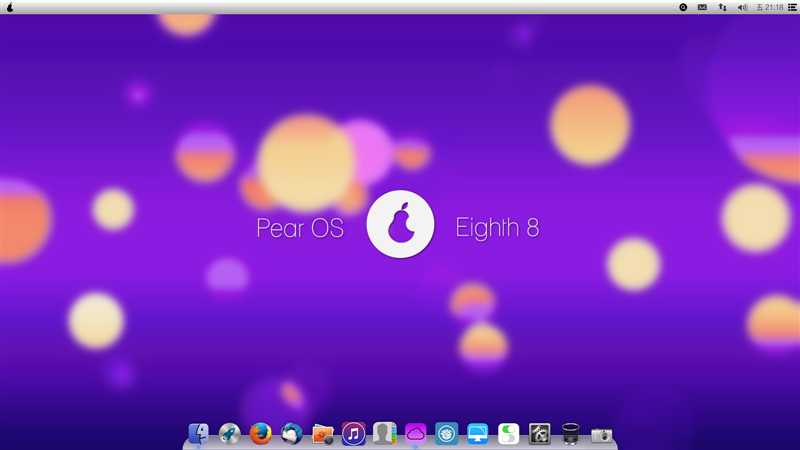Open the orange photos folder dock icon
800x450 pixels.
[x=322, y=435]
